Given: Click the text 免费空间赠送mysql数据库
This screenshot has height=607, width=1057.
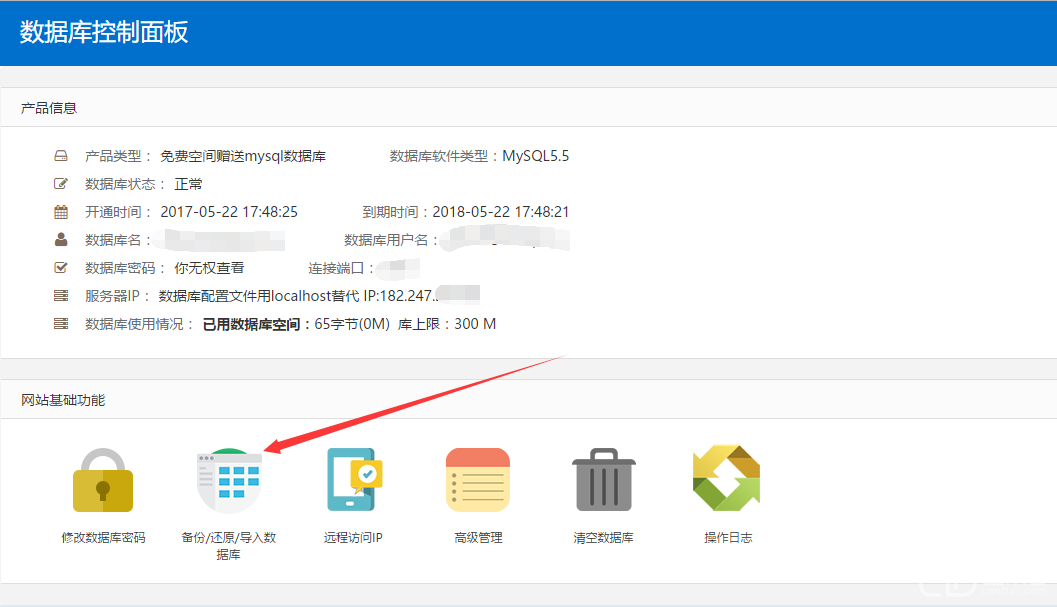Looking at the screenshot, I should (243, 156).
